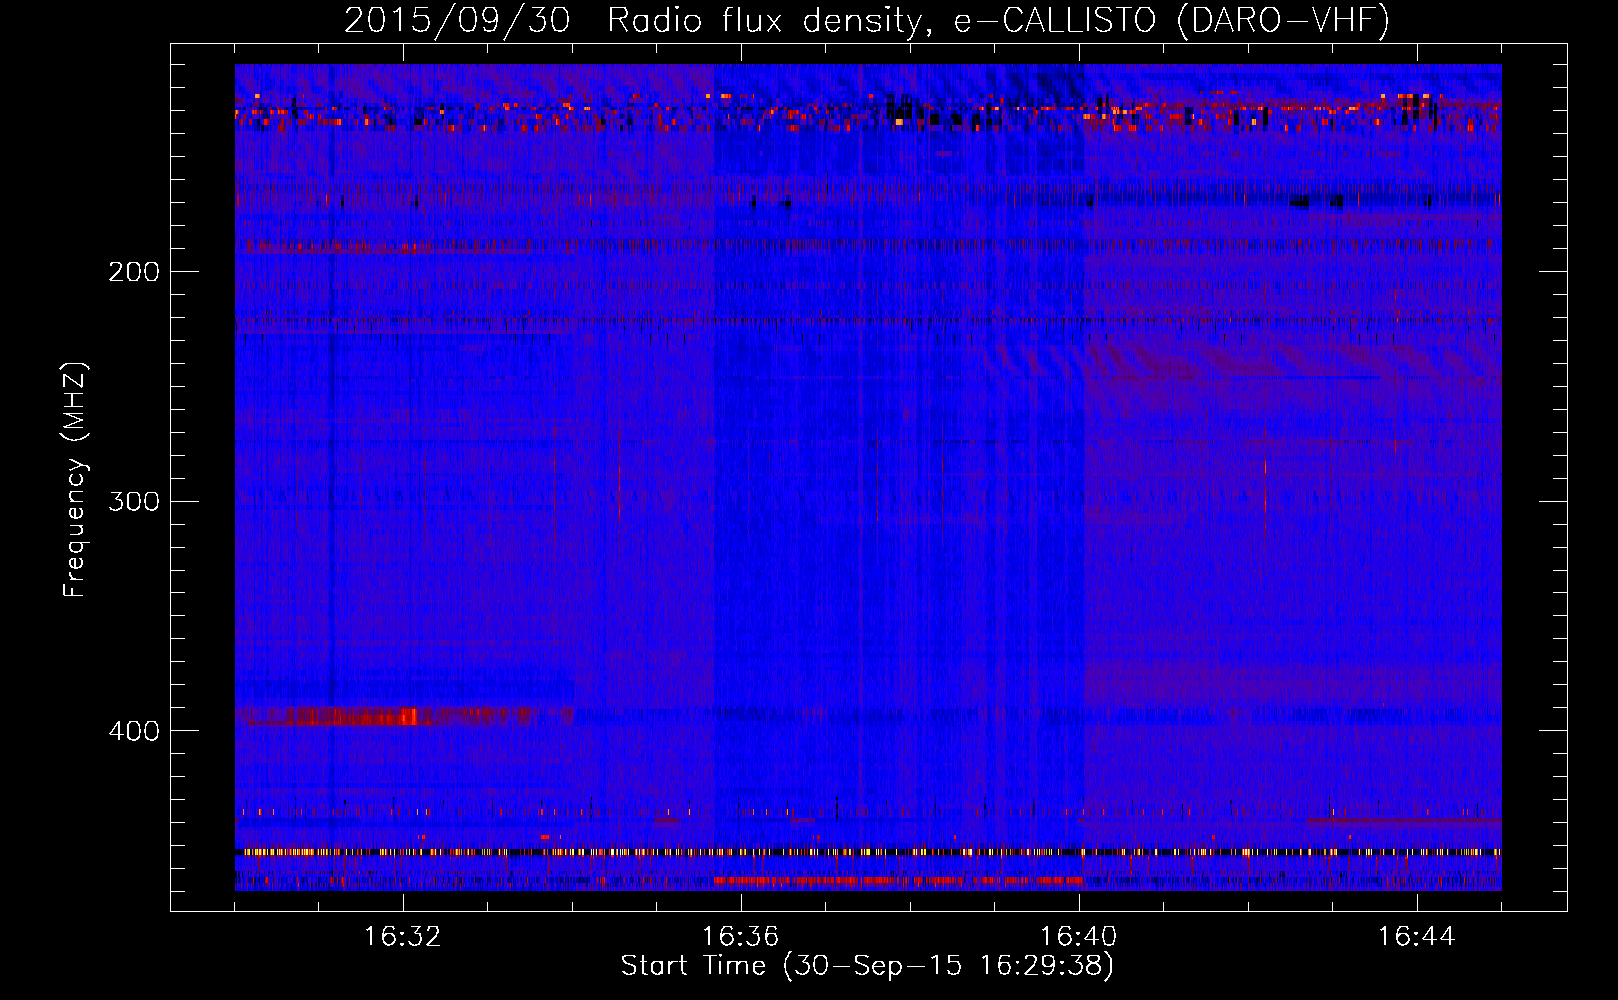
Task: Click the 16:36 time tick label
Action: pyautogui.click(x=740, y=937)
